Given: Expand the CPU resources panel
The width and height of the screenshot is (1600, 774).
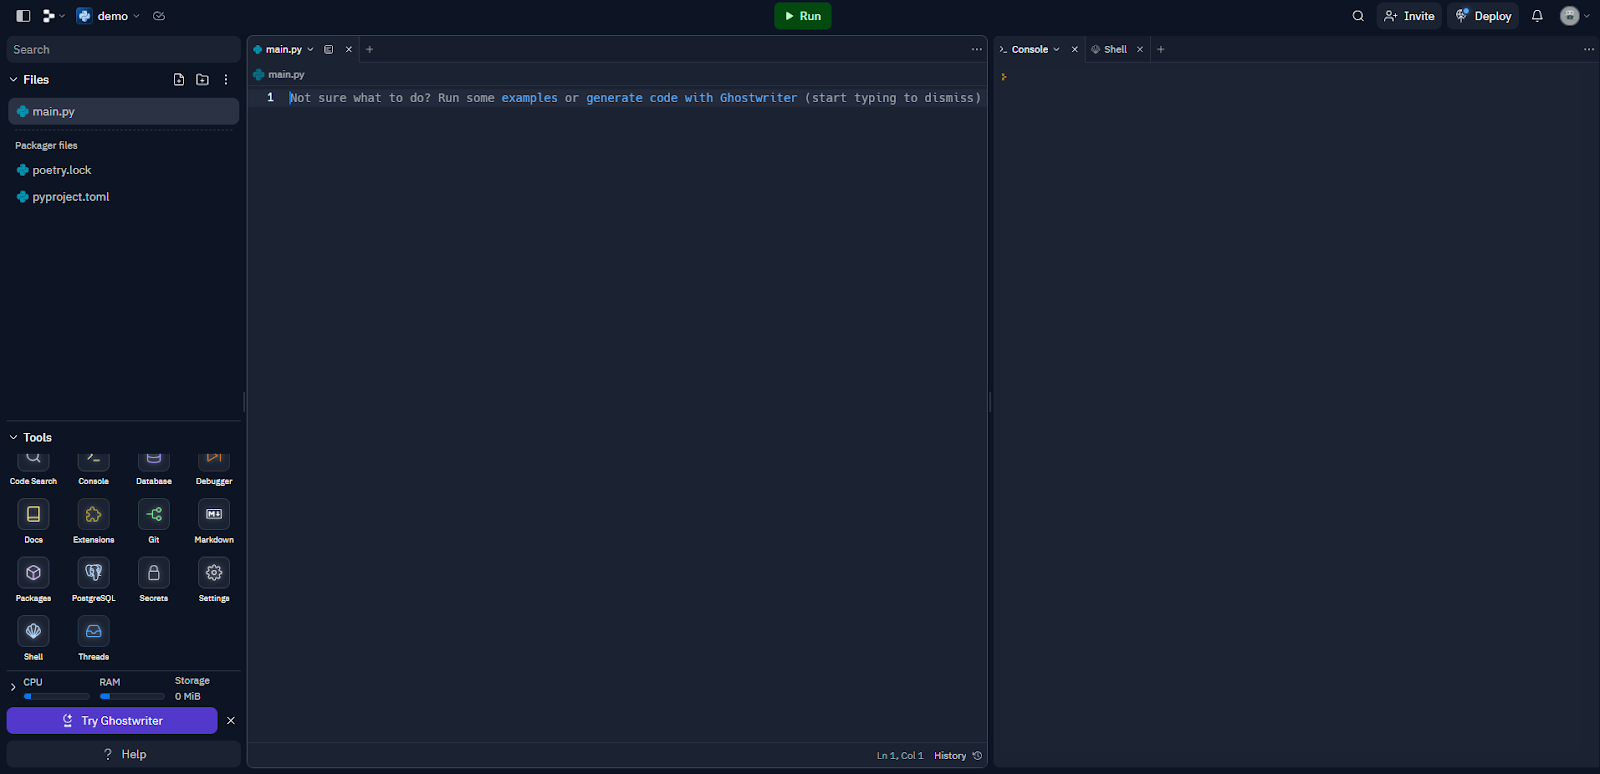Looking at the screenshot, I should point(13,687).
